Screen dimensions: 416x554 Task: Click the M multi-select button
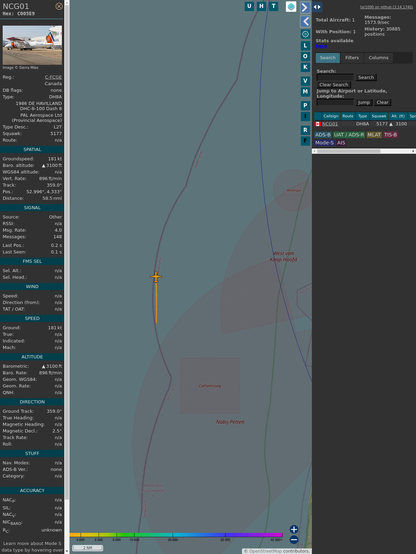(305, 92)
